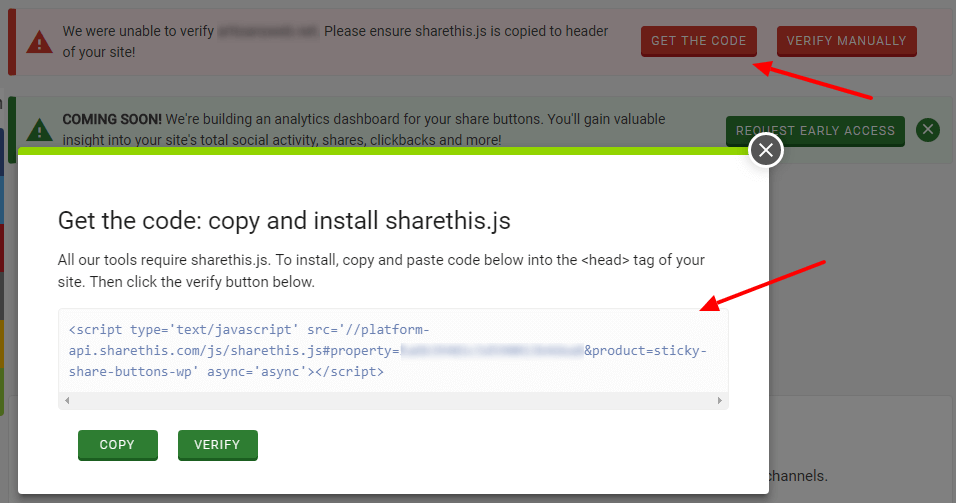The height and width of the screenshot is (503, 956).
Task: Click the 'We were unable to verify' message
Action: click(x=335, y=41)
